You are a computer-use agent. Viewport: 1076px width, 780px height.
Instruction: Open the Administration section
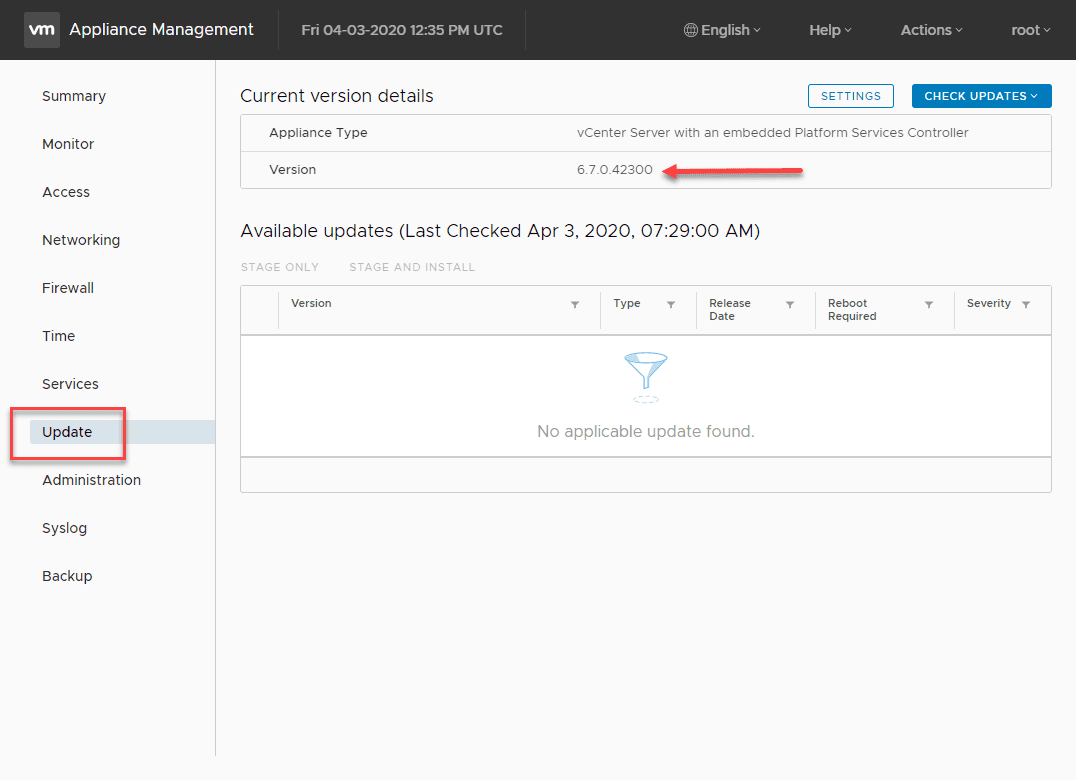(x=91, y=480)
